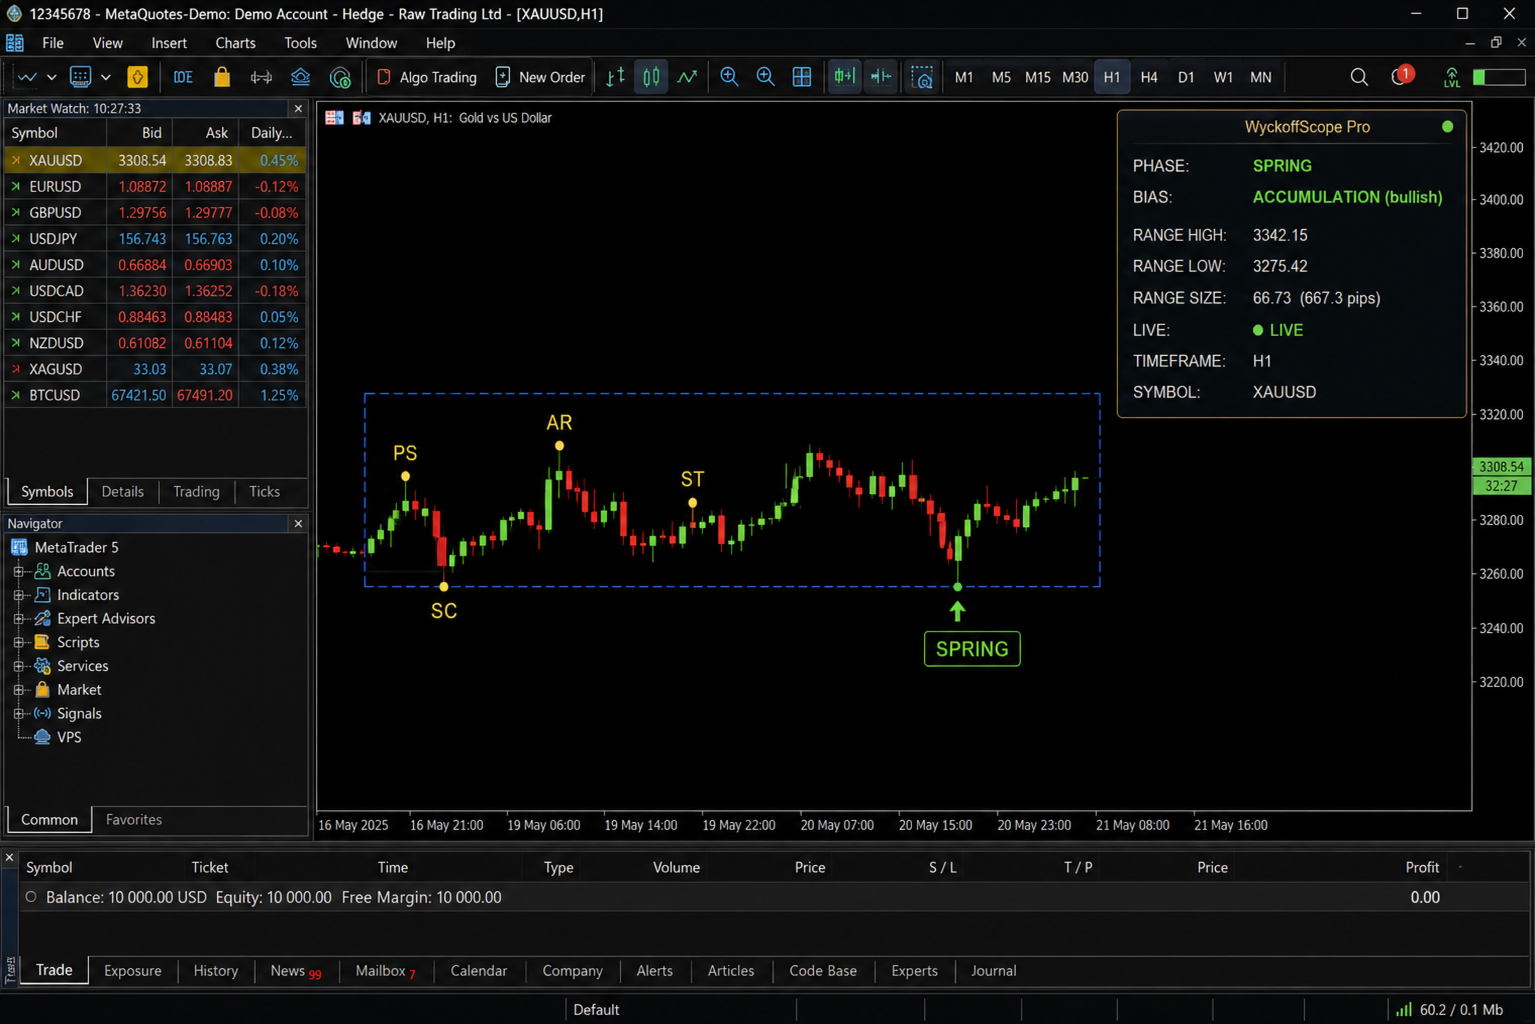The image size is (1535, 1024).
Task: Click the connection status signal bars
Action: tap(1404, 1010)
